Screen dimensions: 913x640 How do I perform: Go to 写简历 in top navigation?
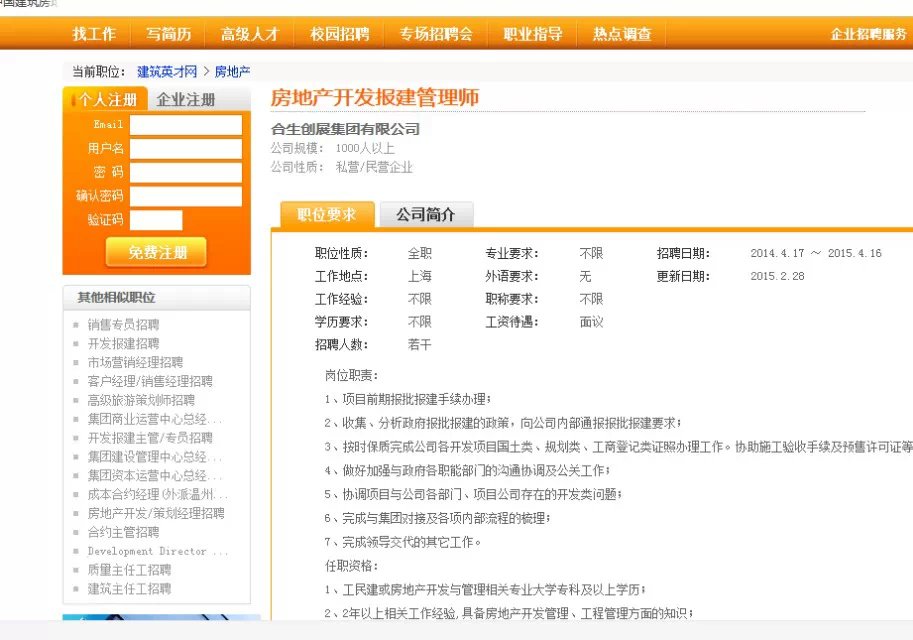[168, 34]
